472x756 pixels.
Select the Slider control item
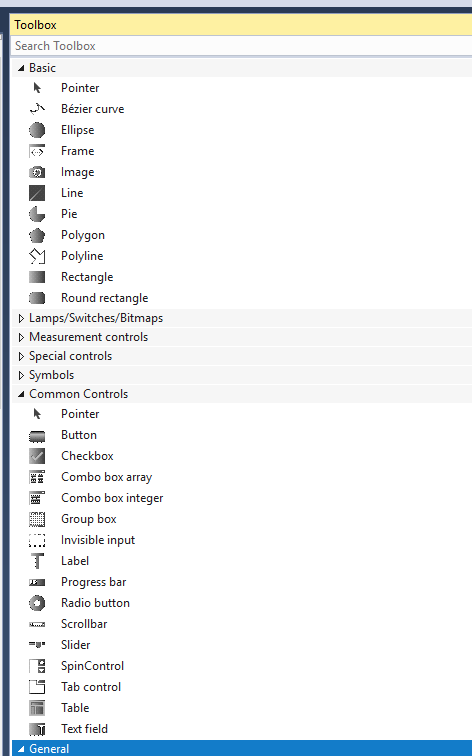pyautogui.click(x=241, y=645)
